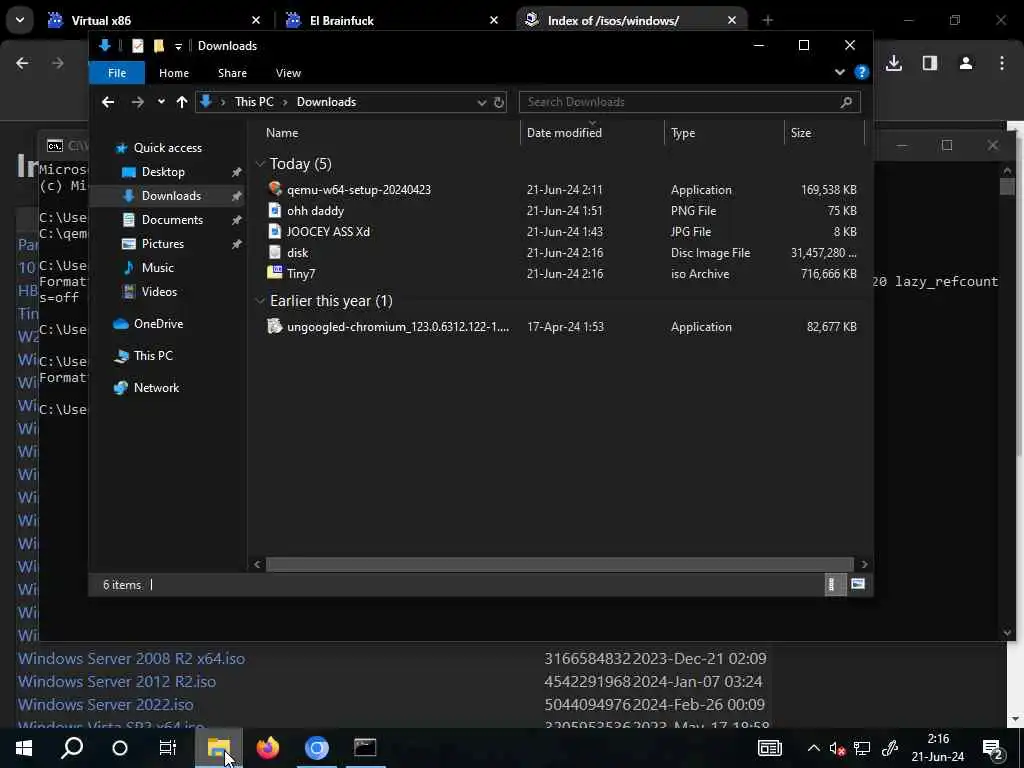Click New folder icon in Explorer title bar
Screen dimensions: 1024x768
(158, 46)
